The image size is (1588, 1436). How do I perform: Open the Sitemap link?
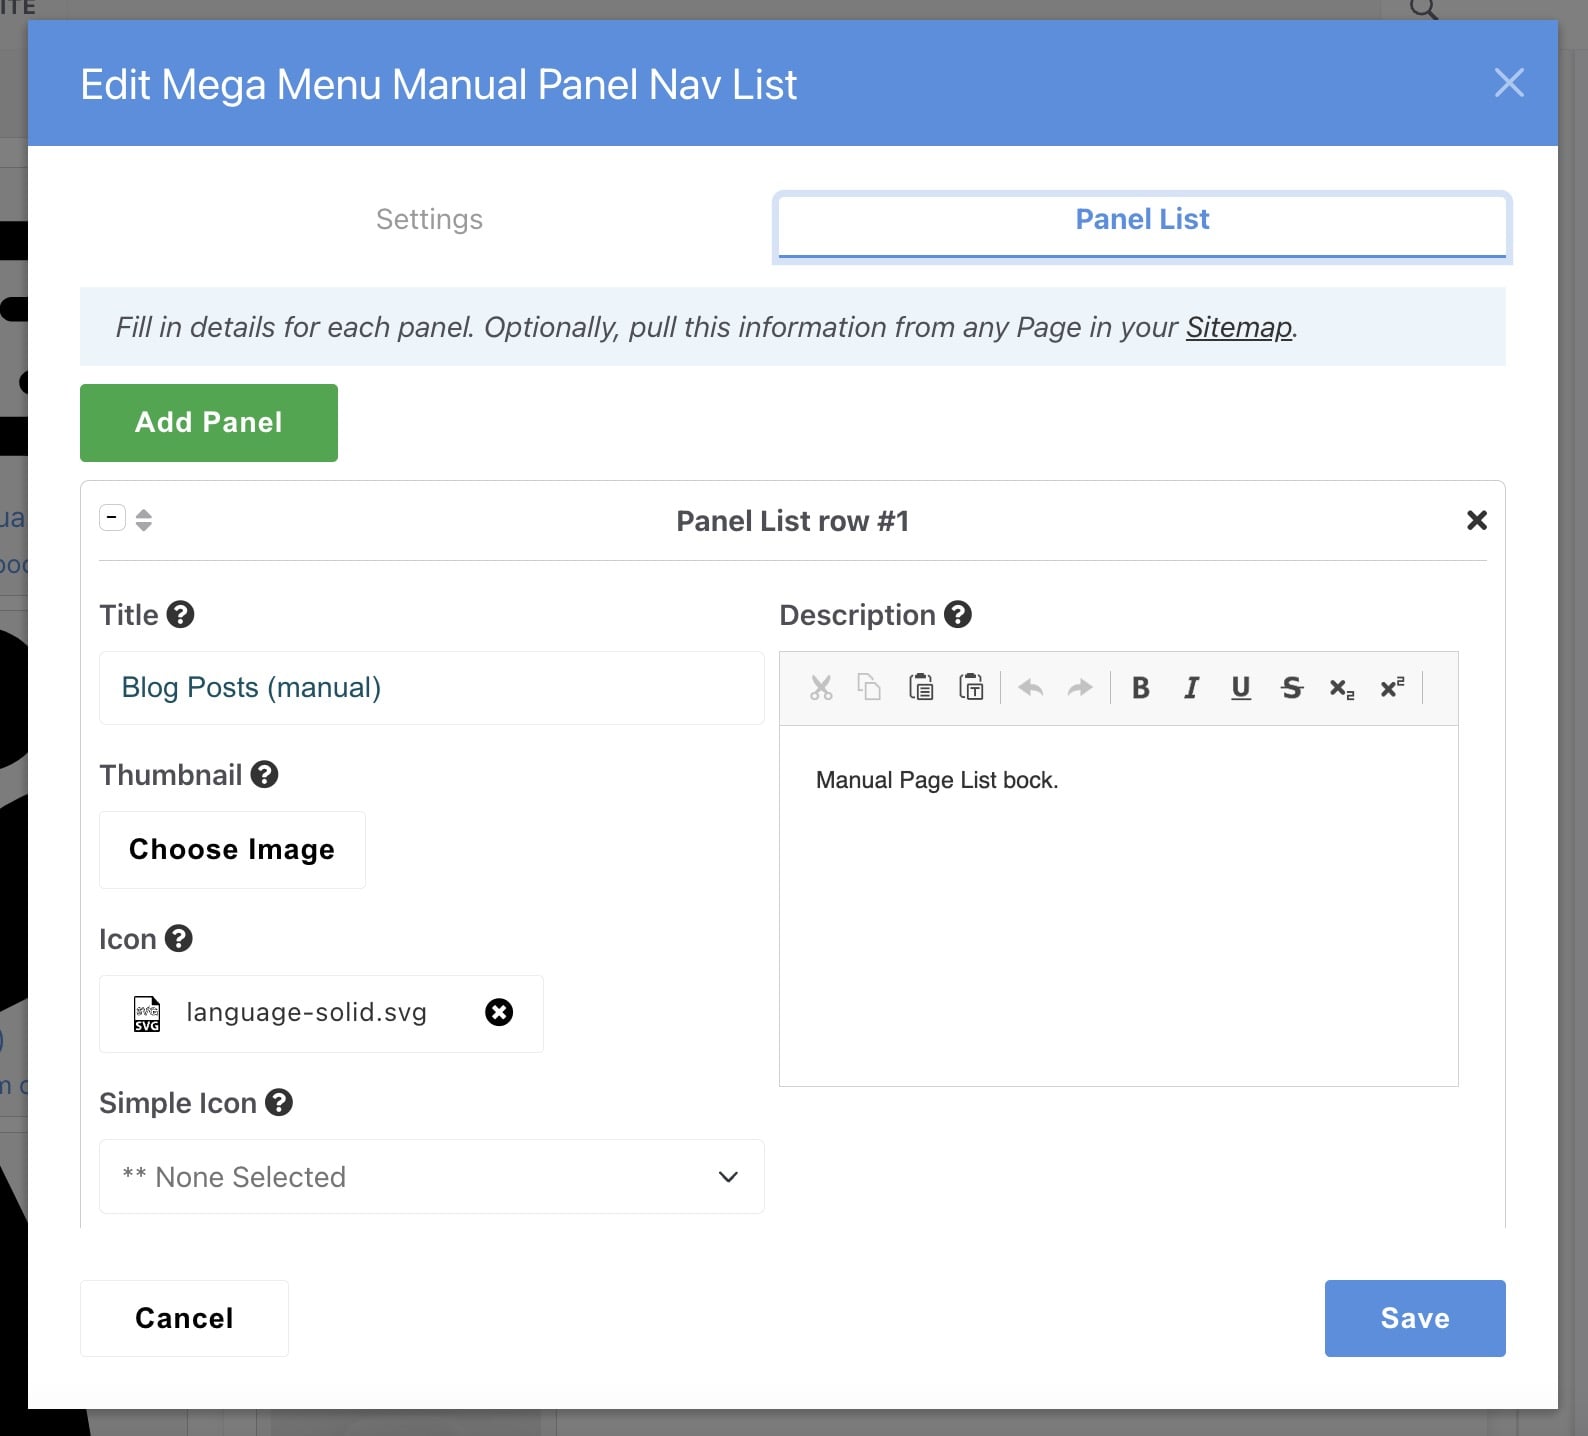click(x=1238, y=328)
